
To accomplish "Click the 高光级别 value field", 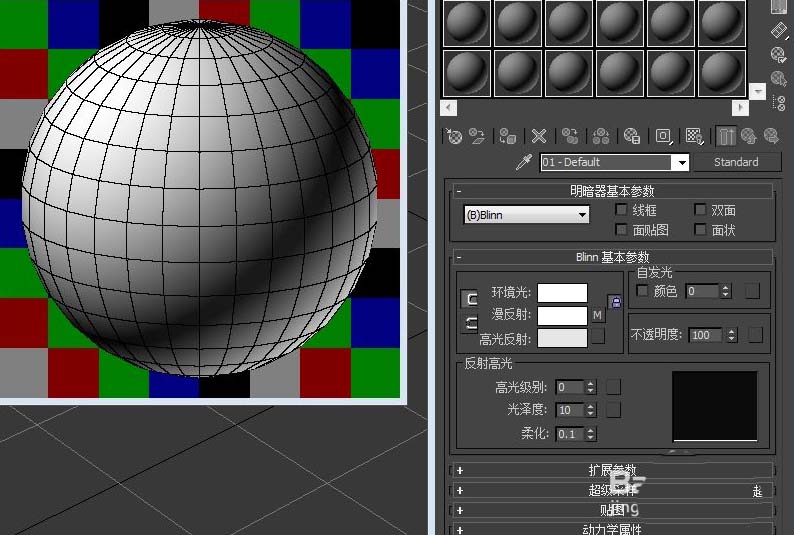I will [x=571, y=387].
